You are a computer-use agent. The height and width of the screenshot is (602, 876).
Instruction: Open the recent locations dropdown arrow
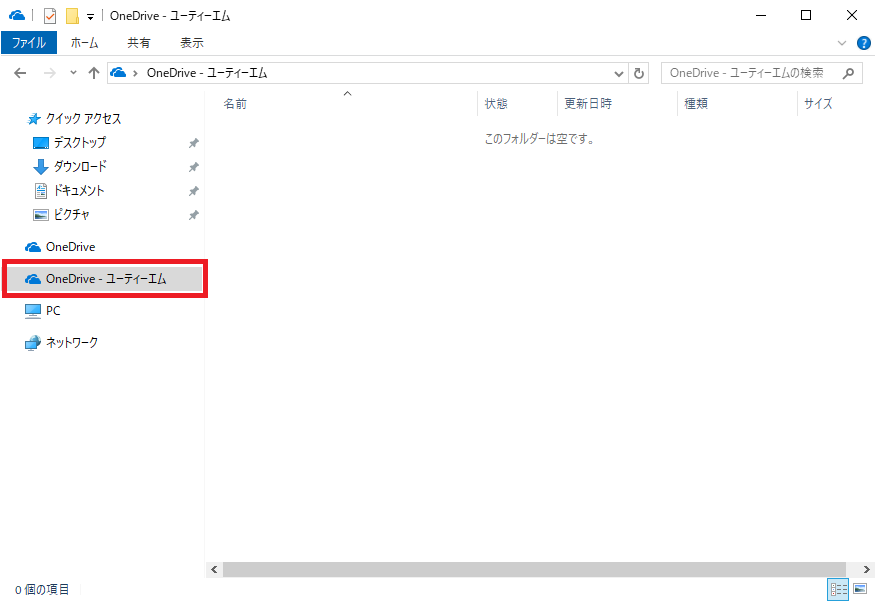coord(73,73)
